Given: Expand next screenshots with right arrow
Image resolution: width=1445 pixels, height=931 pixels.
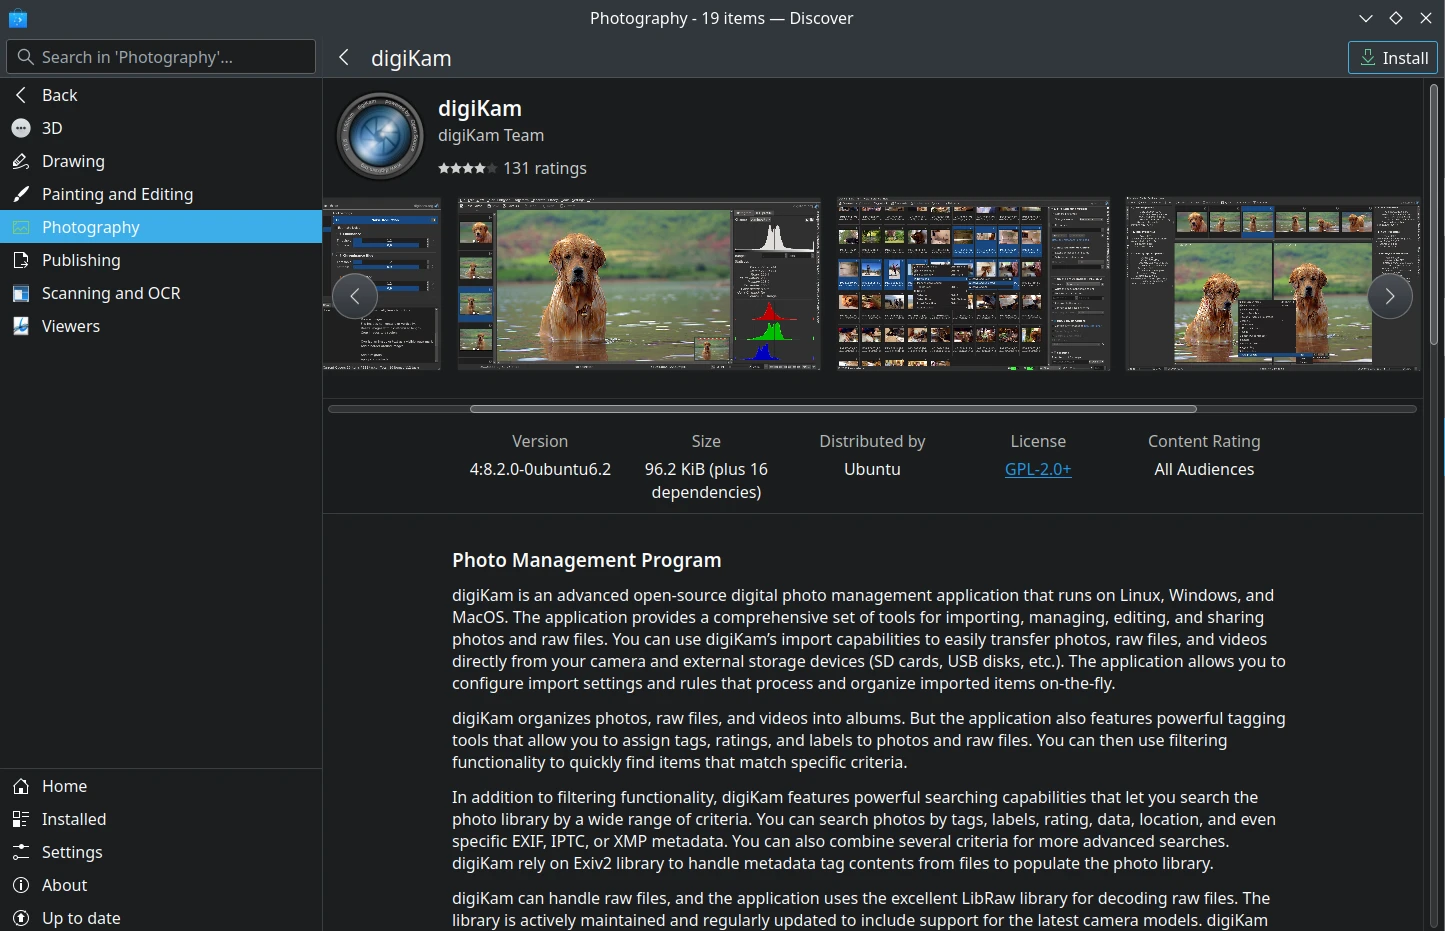Looking at the screenshot, I should (1389, 296).
